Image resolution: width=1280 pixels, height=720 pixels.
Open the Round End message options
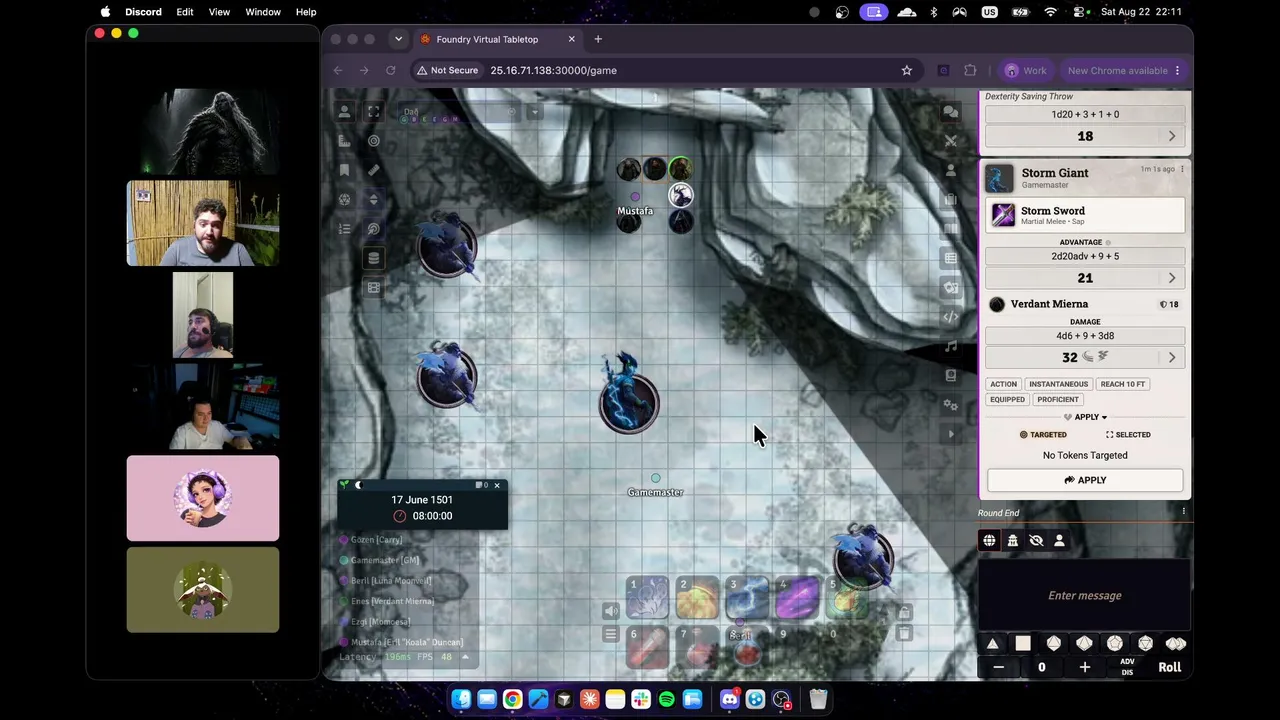pos(1184,512)
